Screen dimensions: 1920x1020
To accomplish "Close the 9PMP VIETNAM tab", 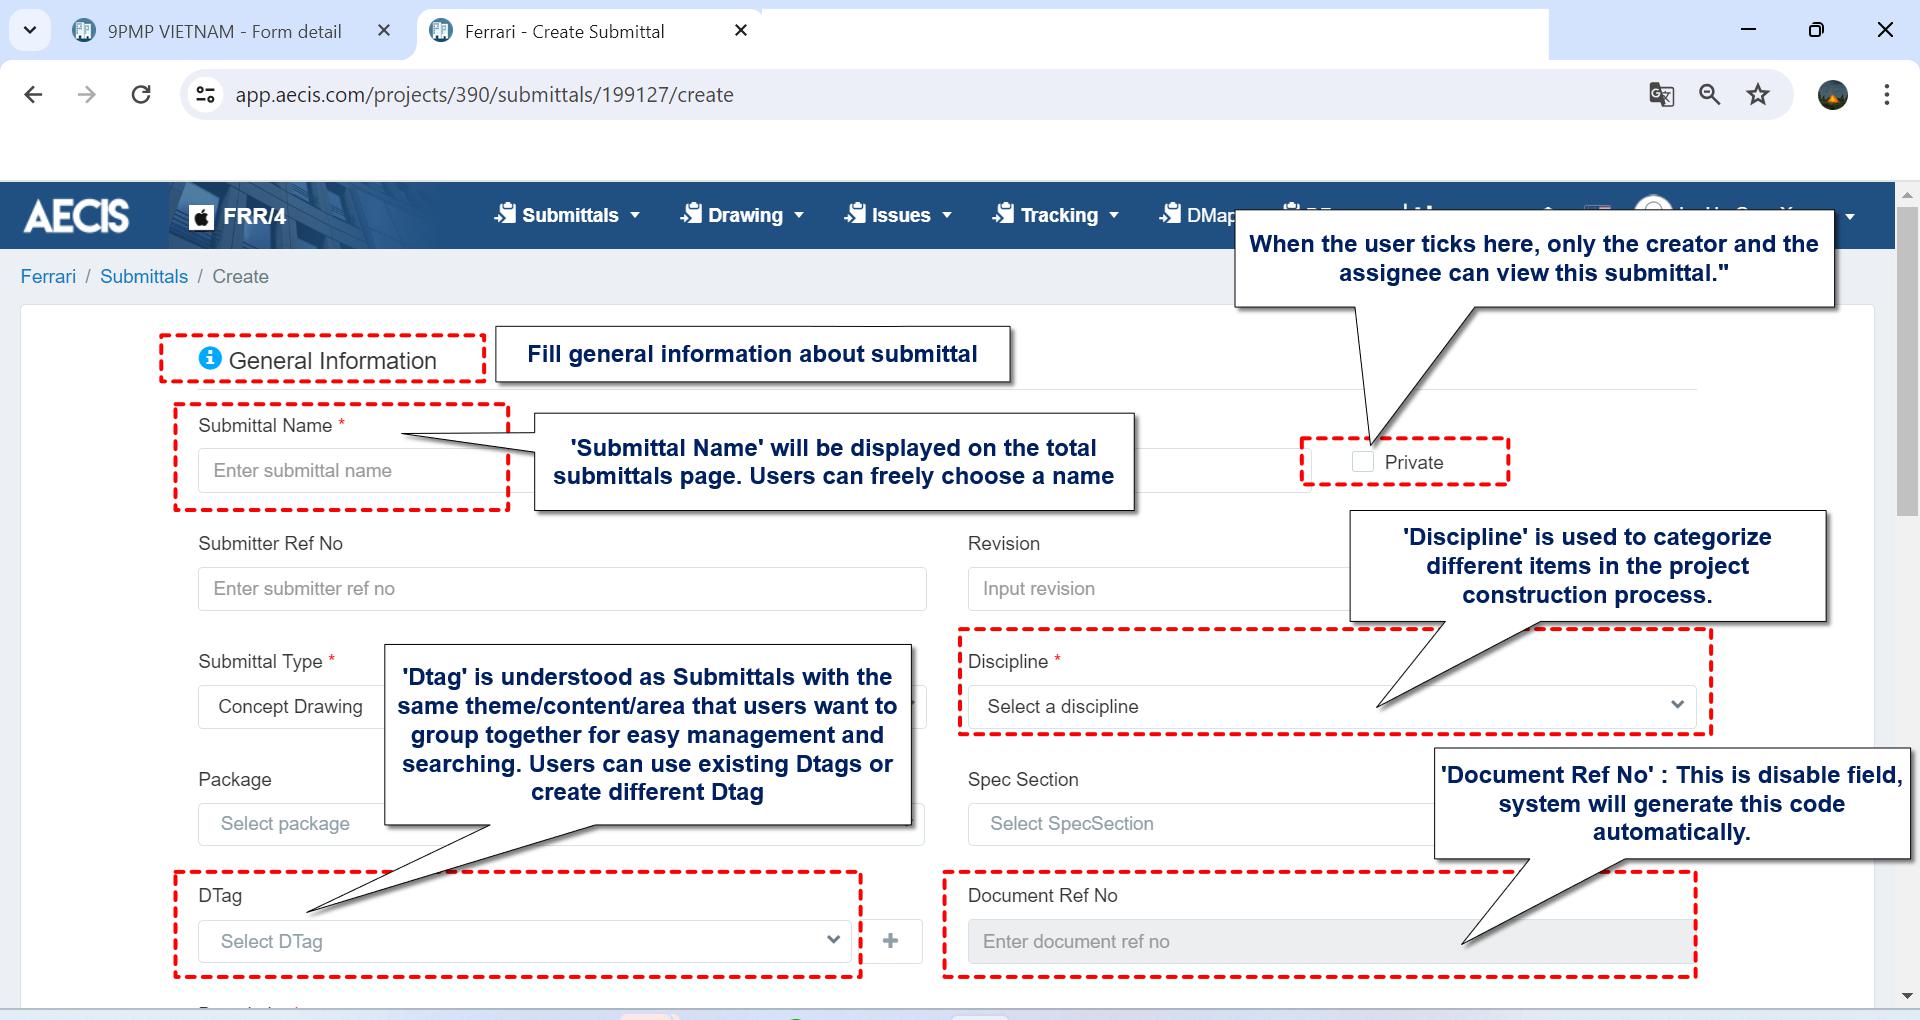I will (384, 31).
